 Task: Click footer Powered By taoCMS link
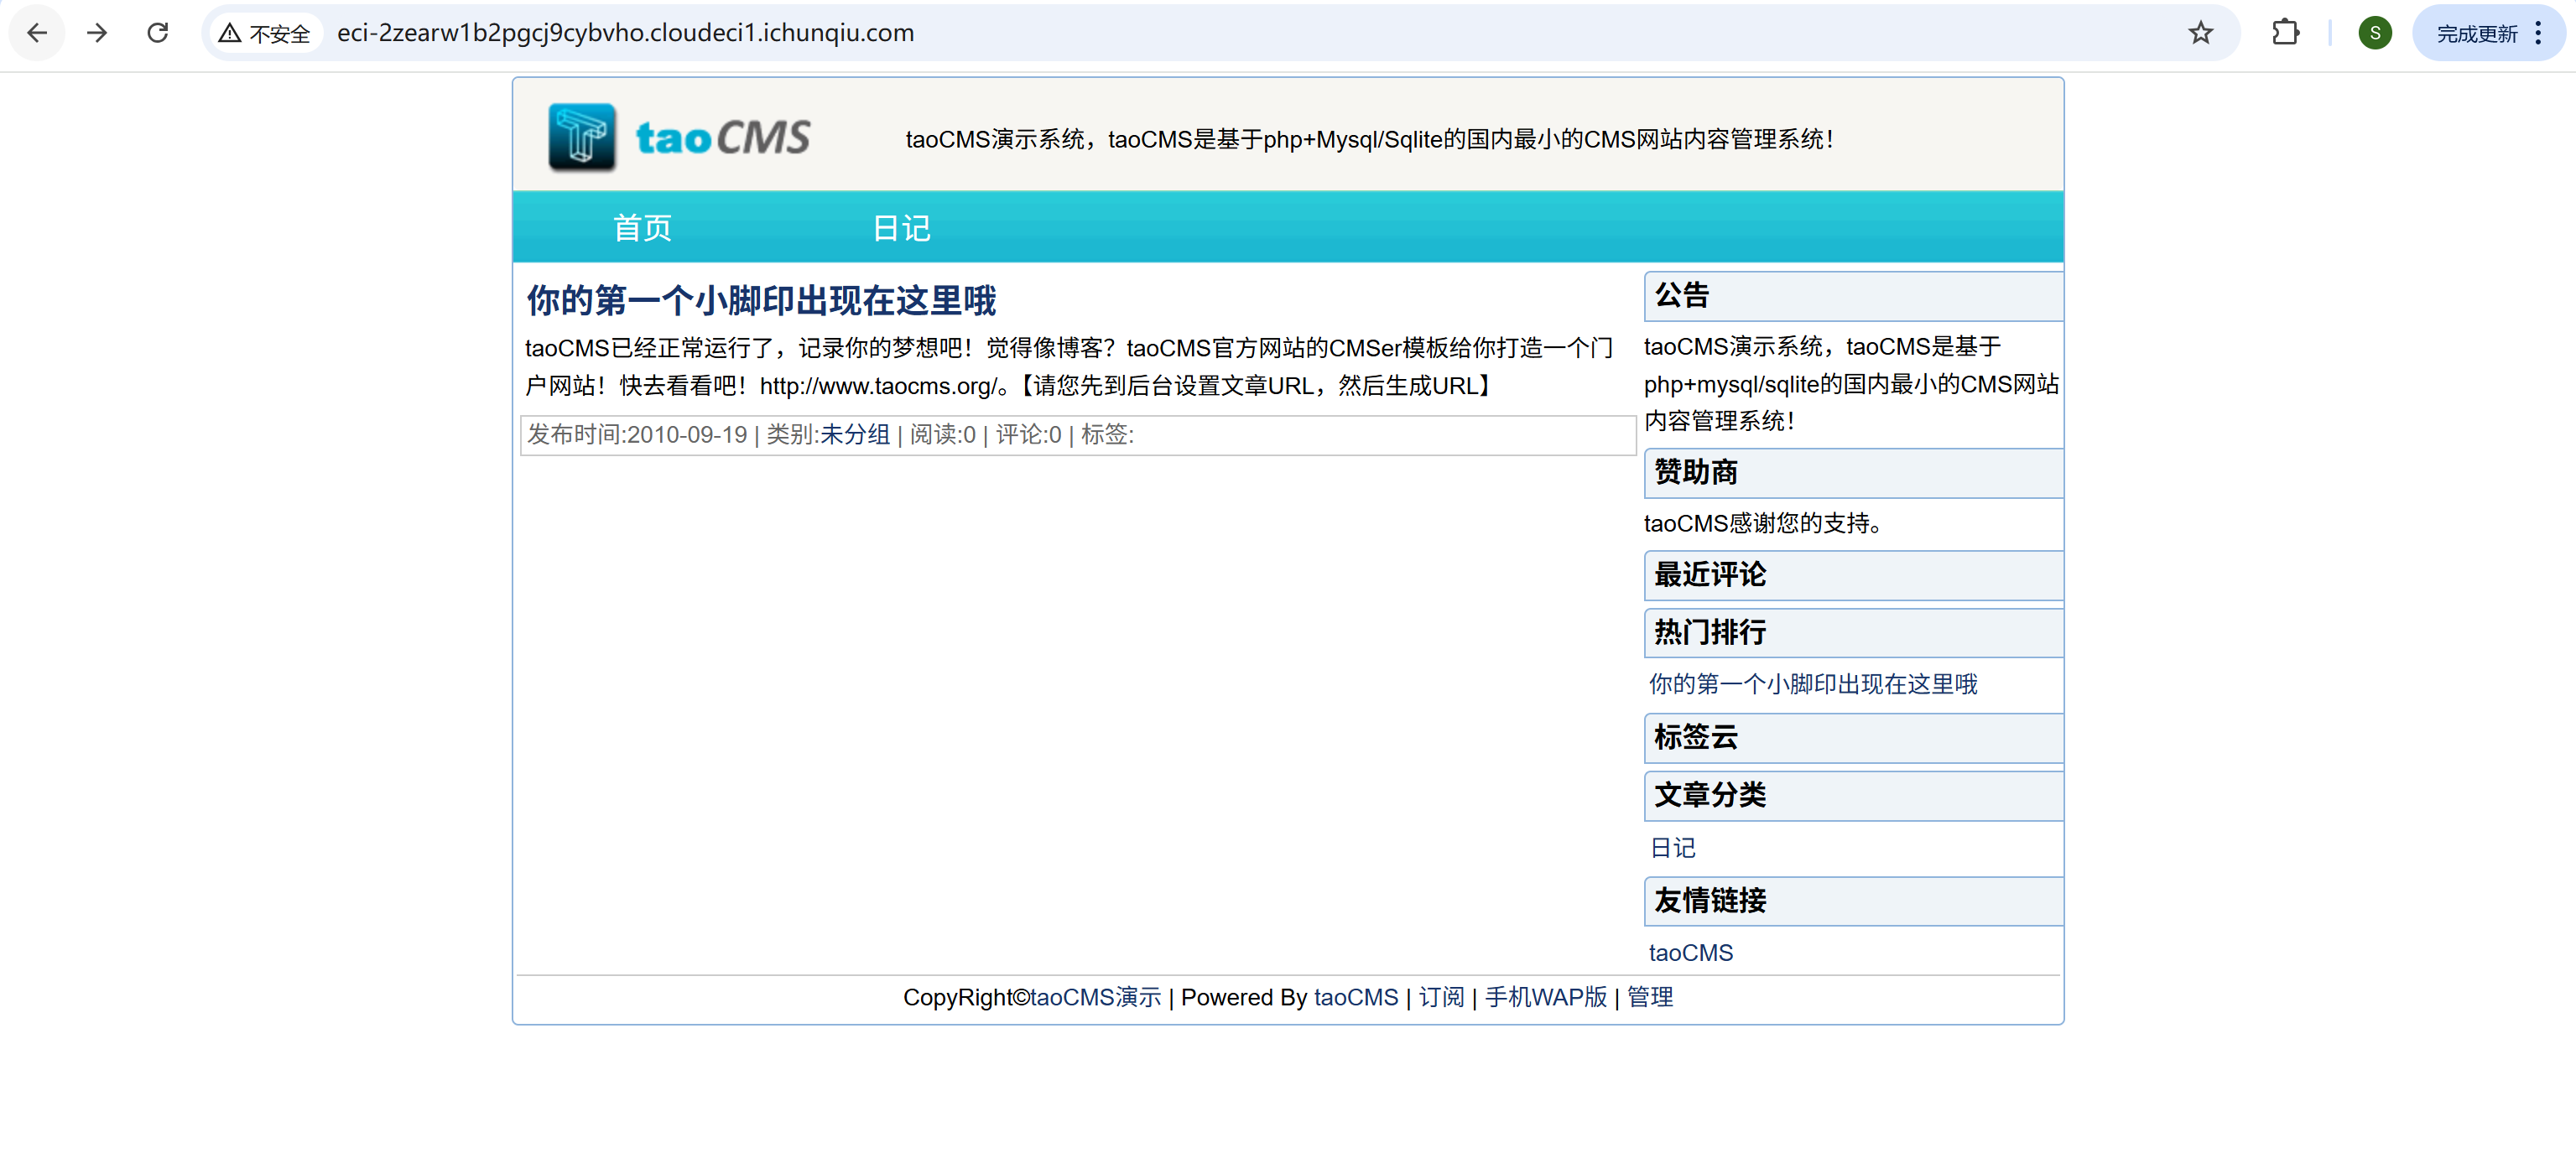1356,997
